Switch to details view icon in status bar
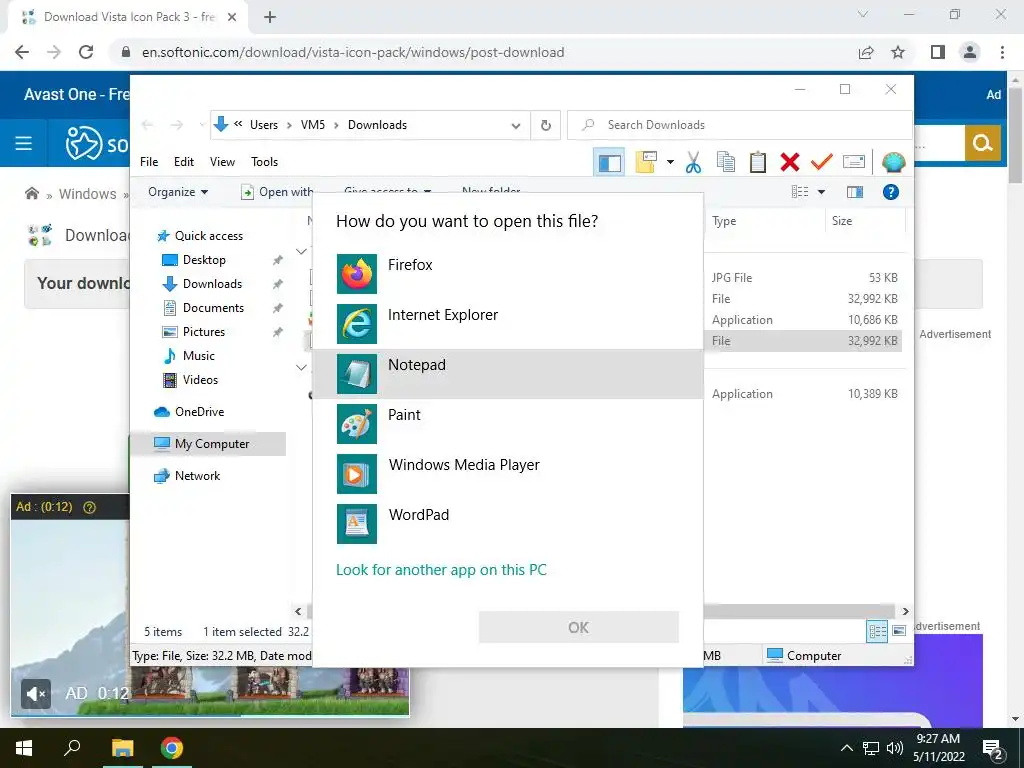This screenshot has width=1024, height=768. (877, 631)
